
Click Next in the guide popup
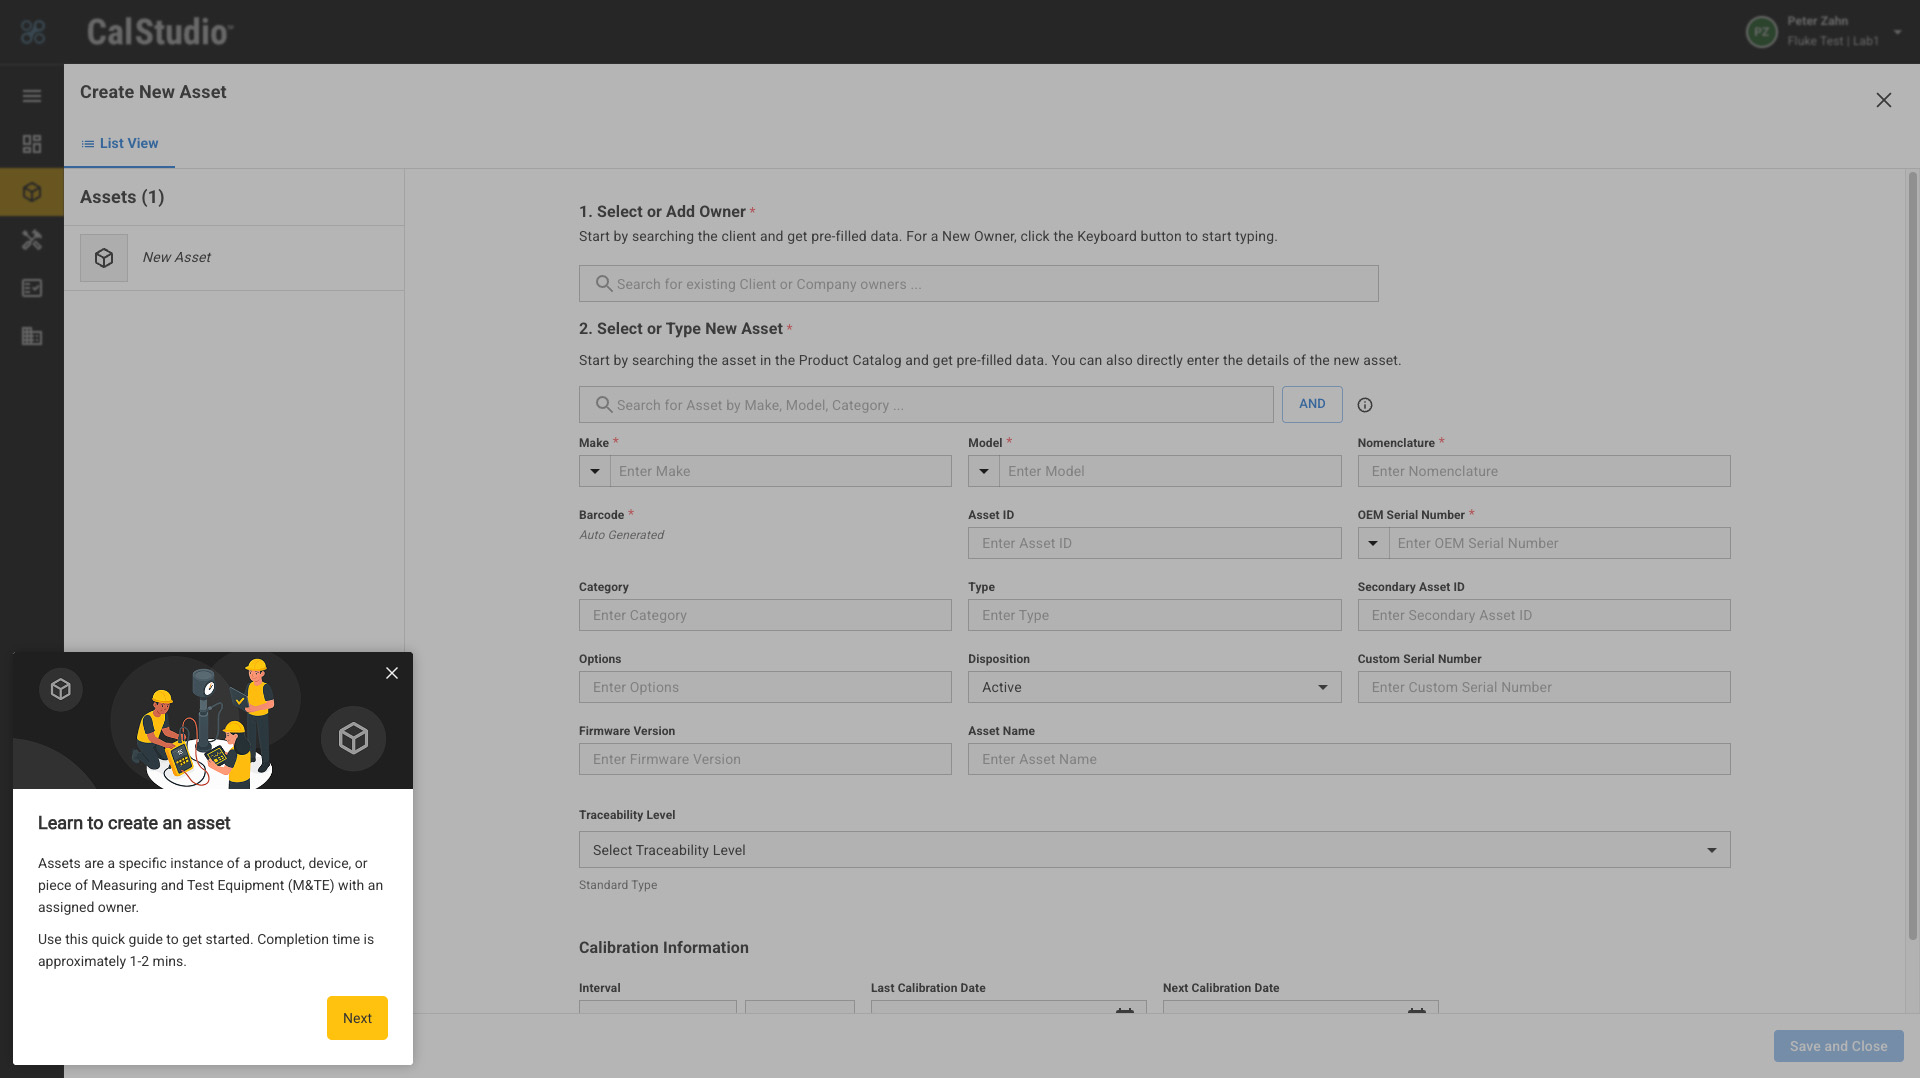[357, 1018]
